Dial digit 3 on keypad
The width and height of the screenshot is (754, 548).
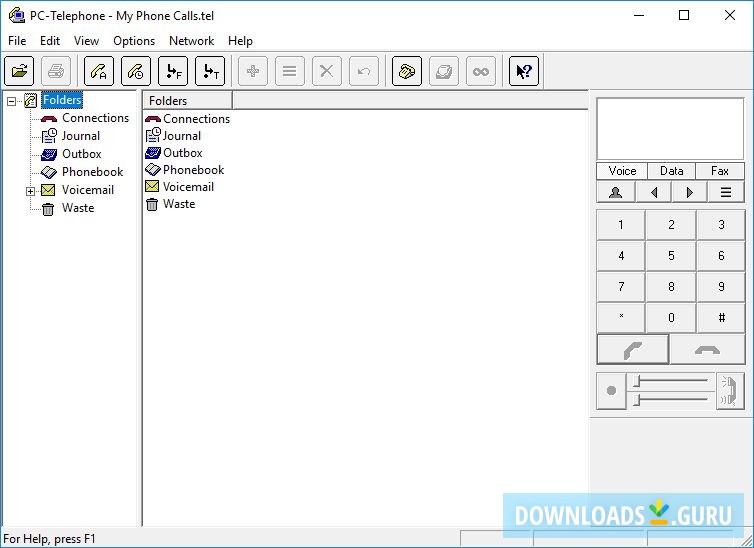[x=721, y=224]
